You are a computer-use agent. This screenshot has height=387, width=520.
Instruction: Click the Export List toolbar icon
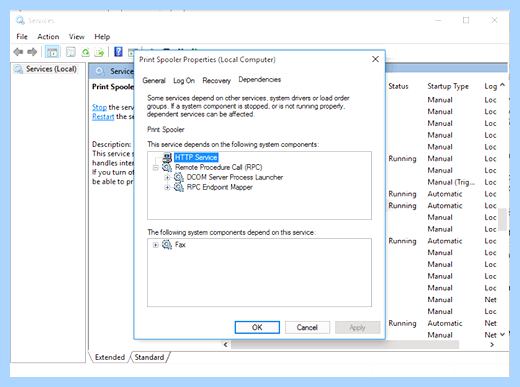[x=99, y=52]
